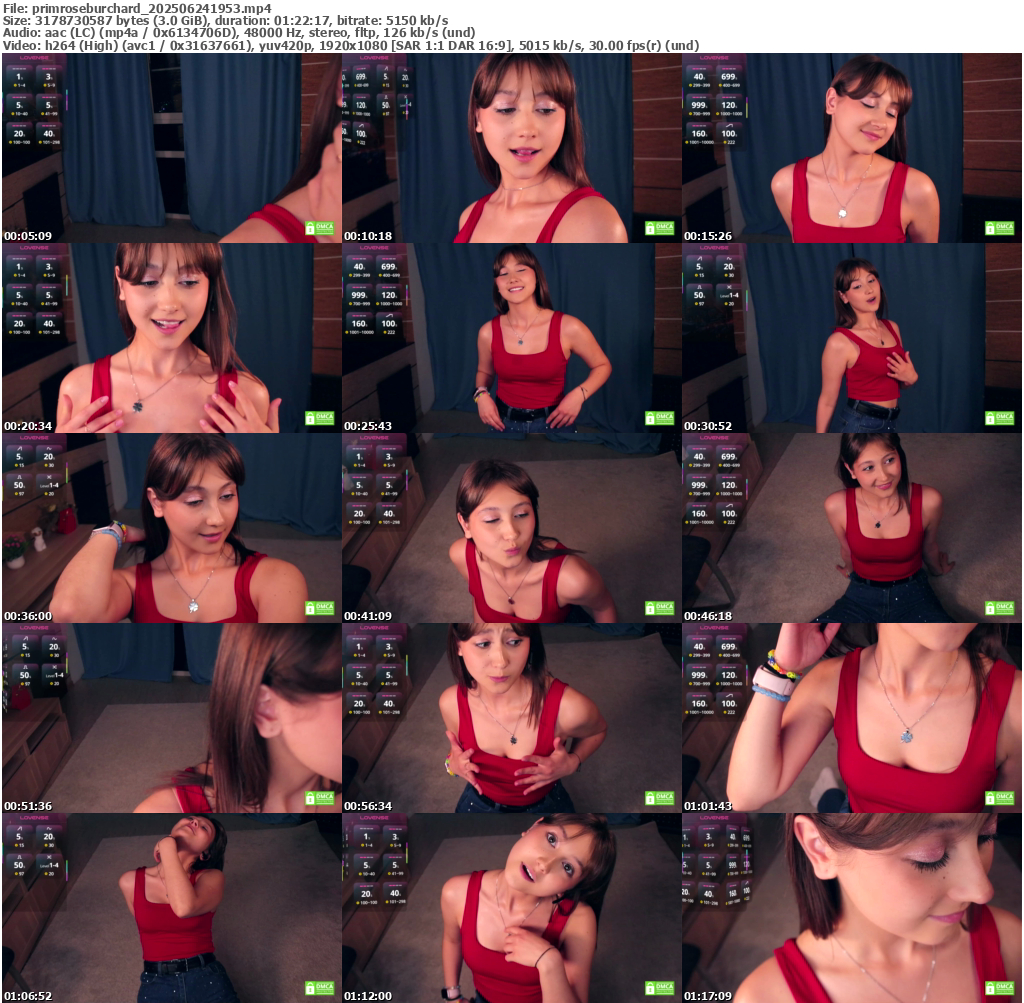Click the DMCA badge in the 00:51:36 frame
This screenshot has height=1003, width=1024.
point(320,798)
